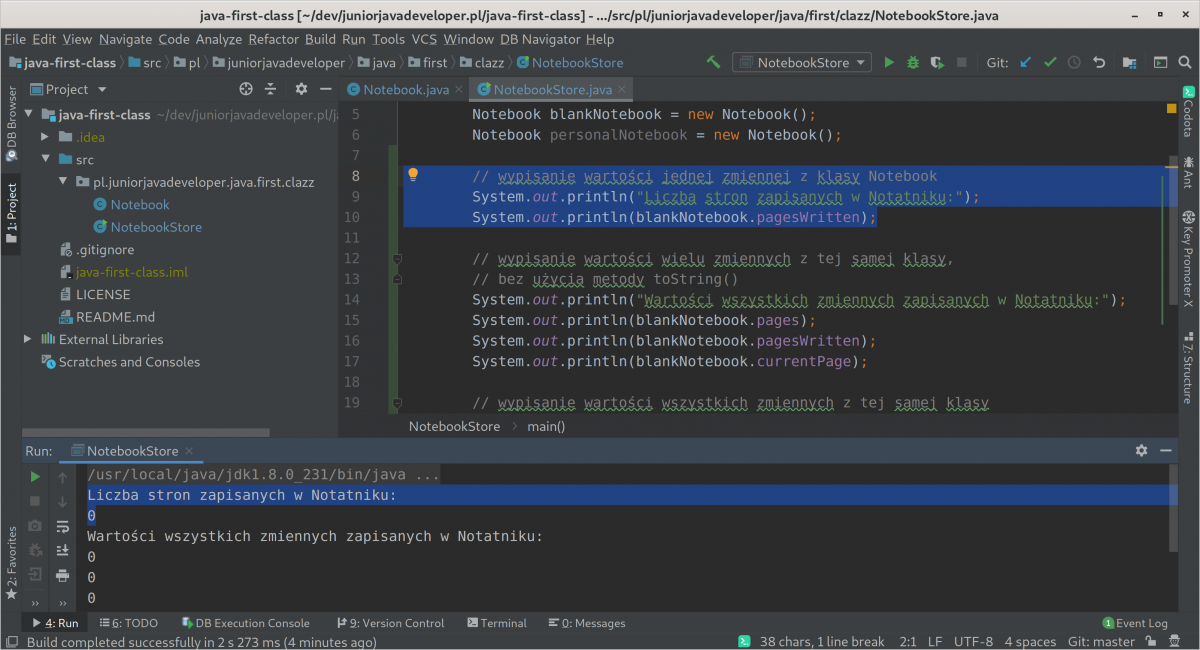The image size is (1200, 650).
Task: Open the Refactor menu
Action: (274, 39)
